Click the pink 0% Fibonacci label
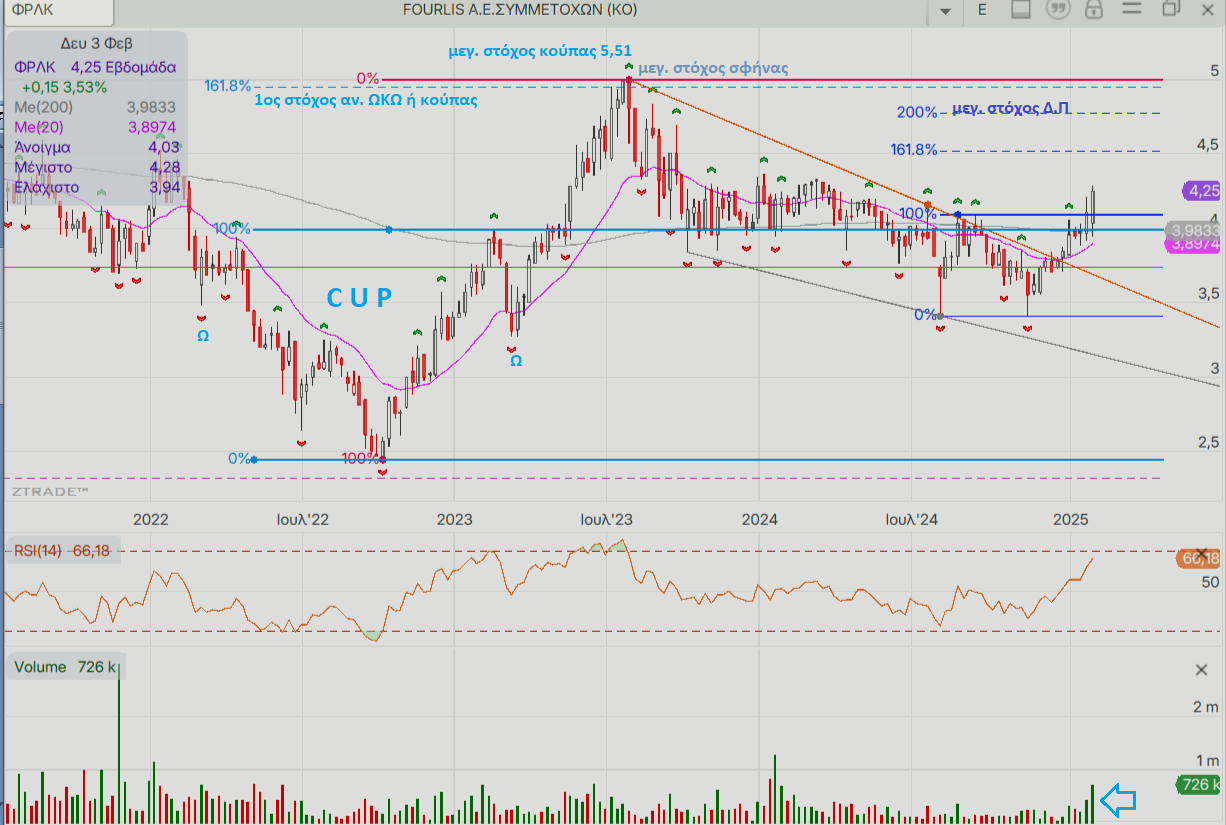The height and width of the screenshot is (825, 1226). 368,78
